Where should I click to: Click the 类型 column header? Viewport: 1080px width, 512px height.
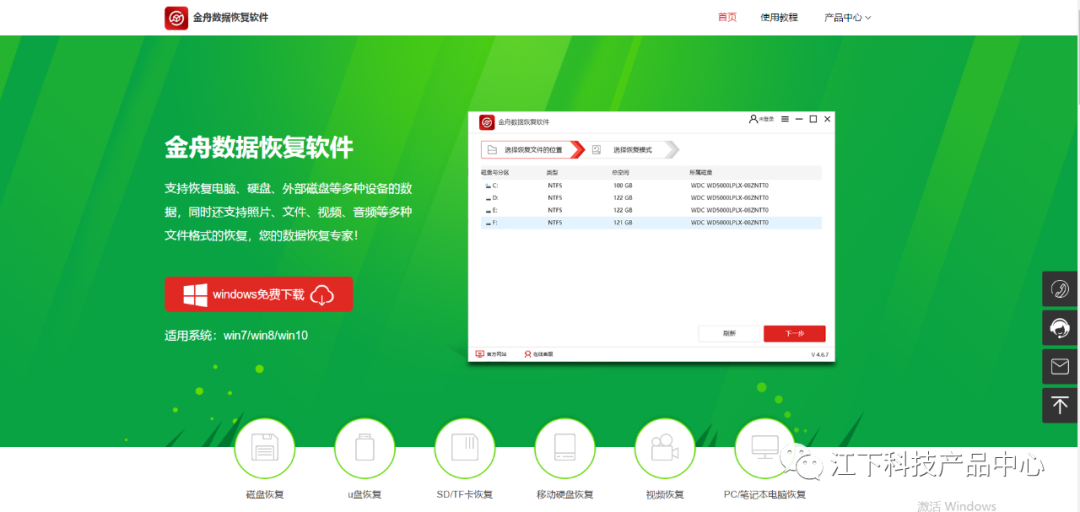552,172
